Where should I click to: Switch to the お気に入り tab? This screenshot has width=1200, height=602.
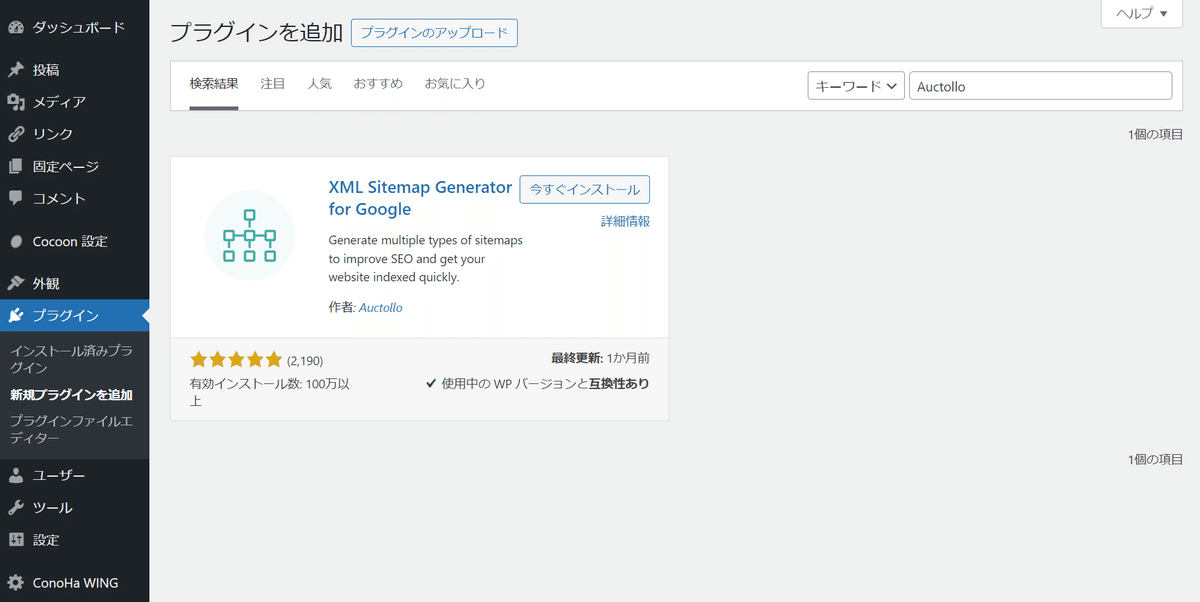[x=455, y=84]
